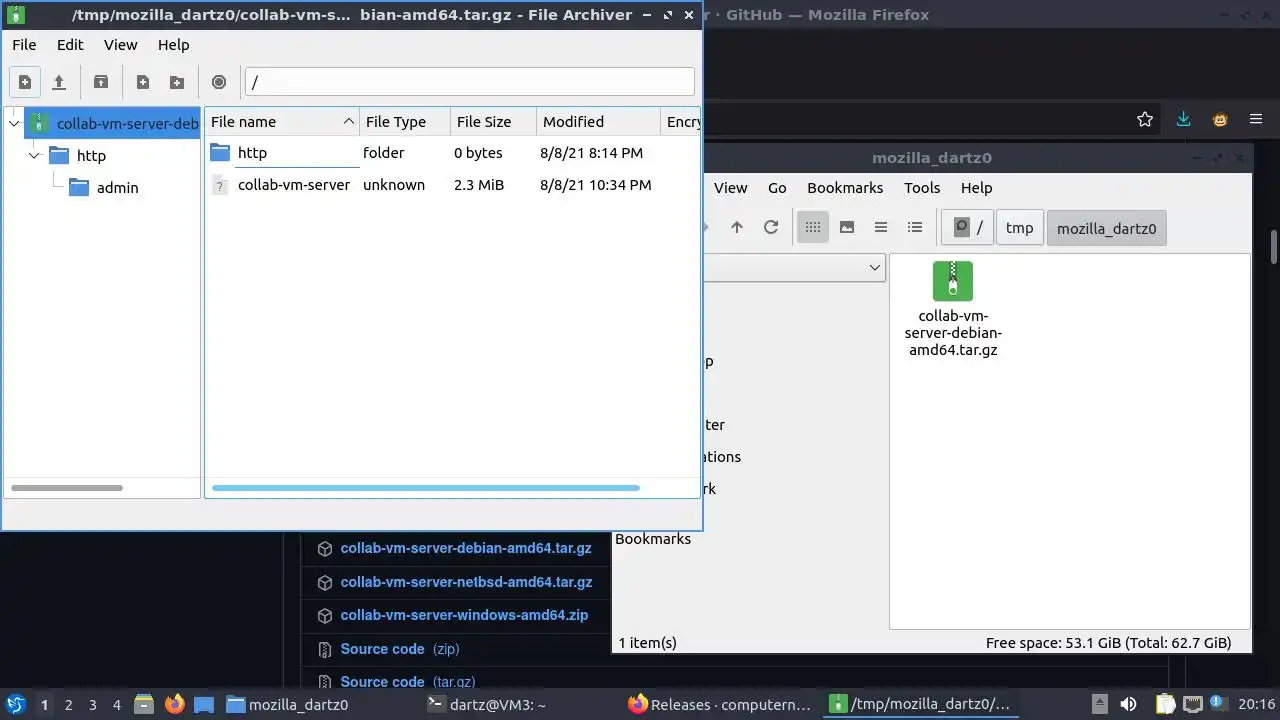Click the Firefox bookmark star icon
Viewport: 1280px width, 720px height.
[x=1145, y=120]
